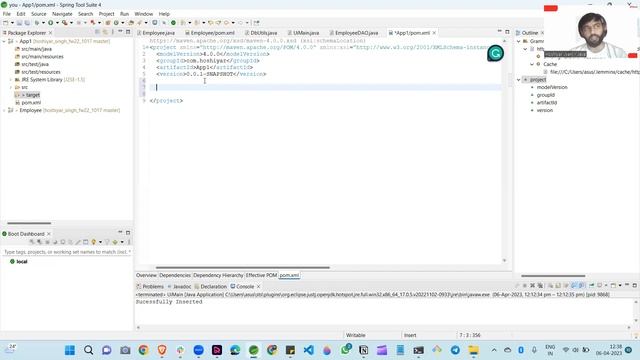Viewport: 640px width, 360px height.
Task: Open the Overview tab of POM editor
Action: coord(146,275)
